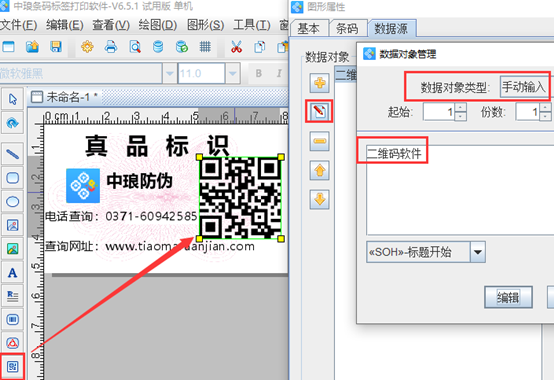Click the 查询网址 website text on the label
This screenshot has width=554, height=380.
click(x=150, y=246)
